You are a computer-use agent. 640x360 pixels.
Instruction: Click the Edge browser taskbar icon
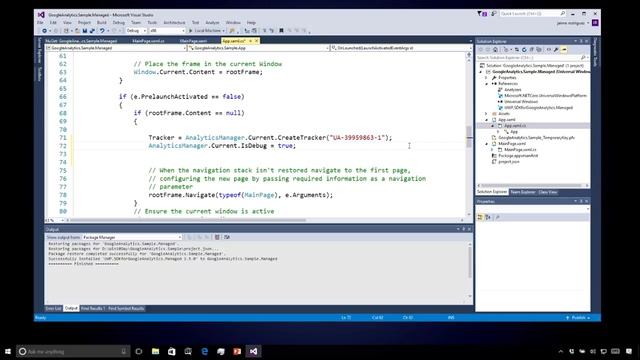pos(204,351)
